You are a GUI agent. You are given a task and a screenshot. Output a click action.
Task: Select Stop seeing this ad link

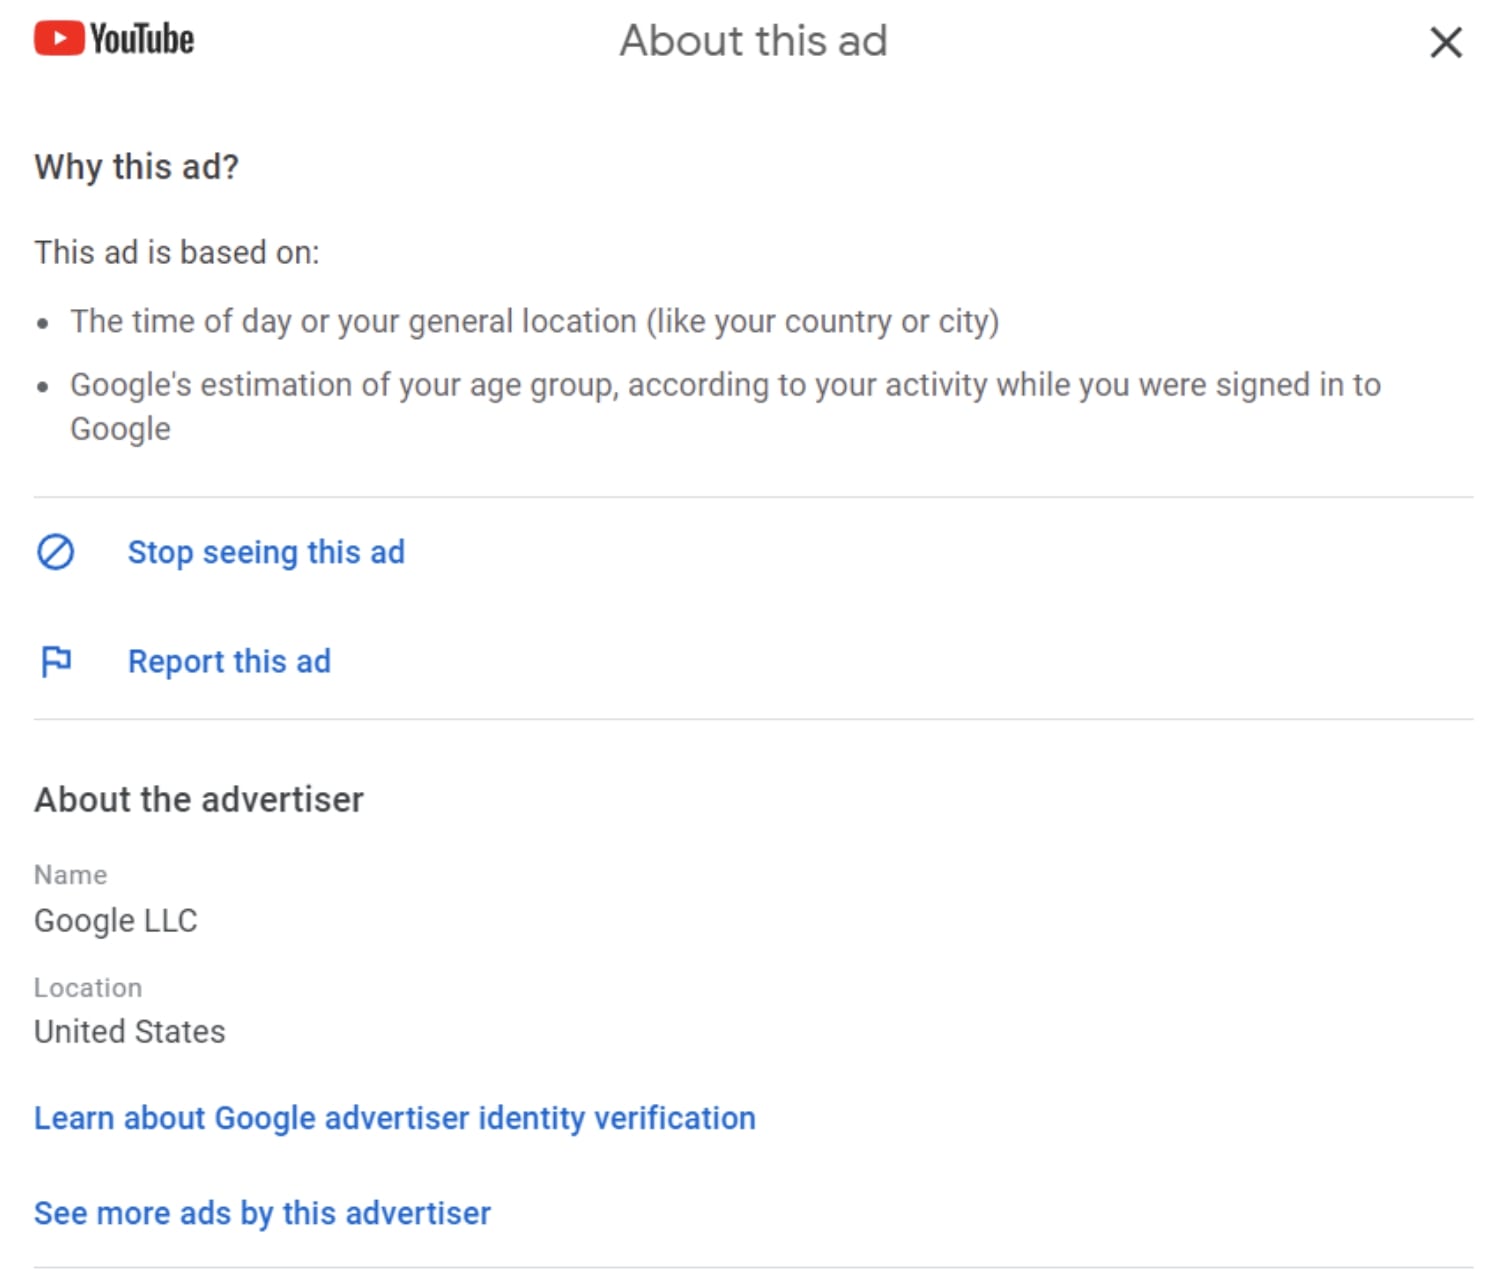click(x=266, y=552)
